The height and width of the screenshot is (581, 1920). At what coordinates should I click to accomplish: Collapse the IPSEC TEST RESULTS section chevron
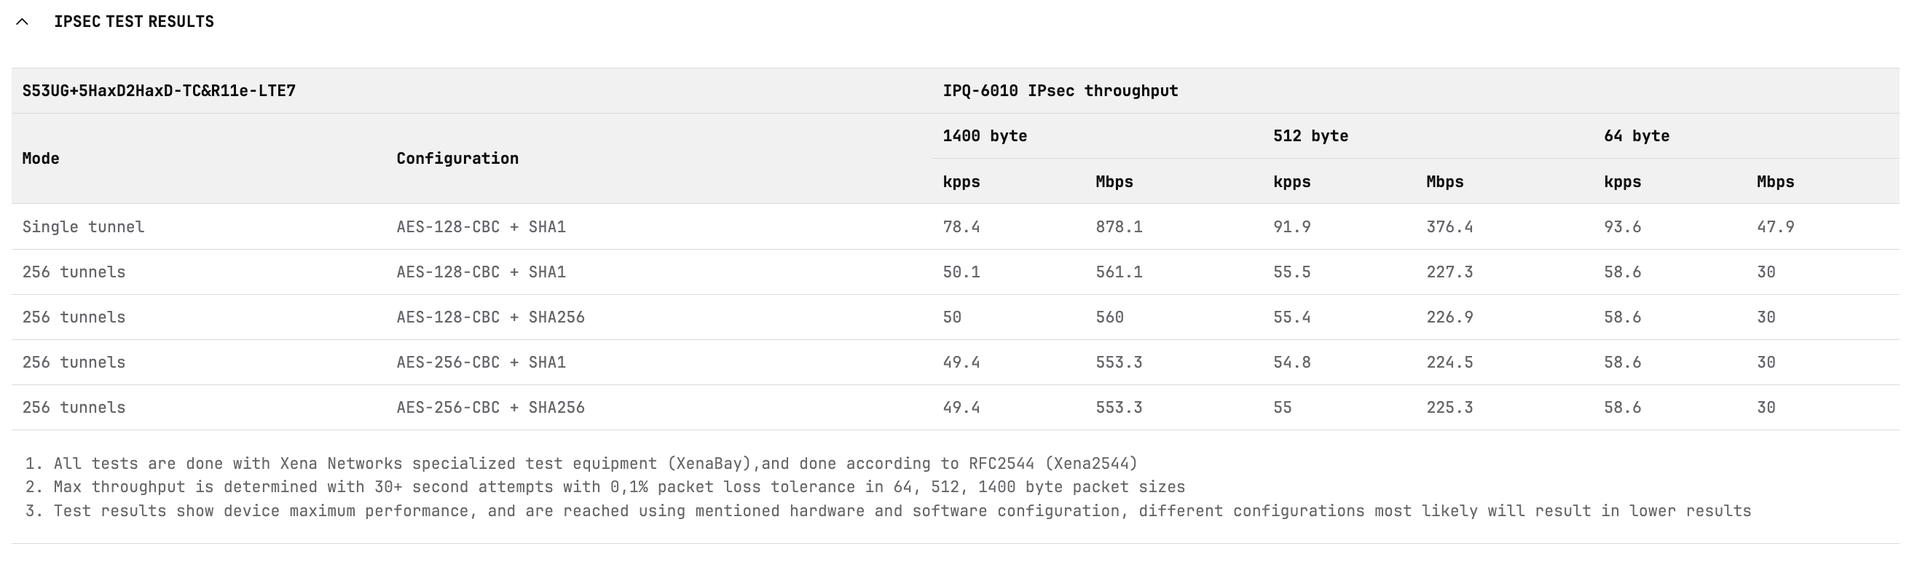(22, 22)
